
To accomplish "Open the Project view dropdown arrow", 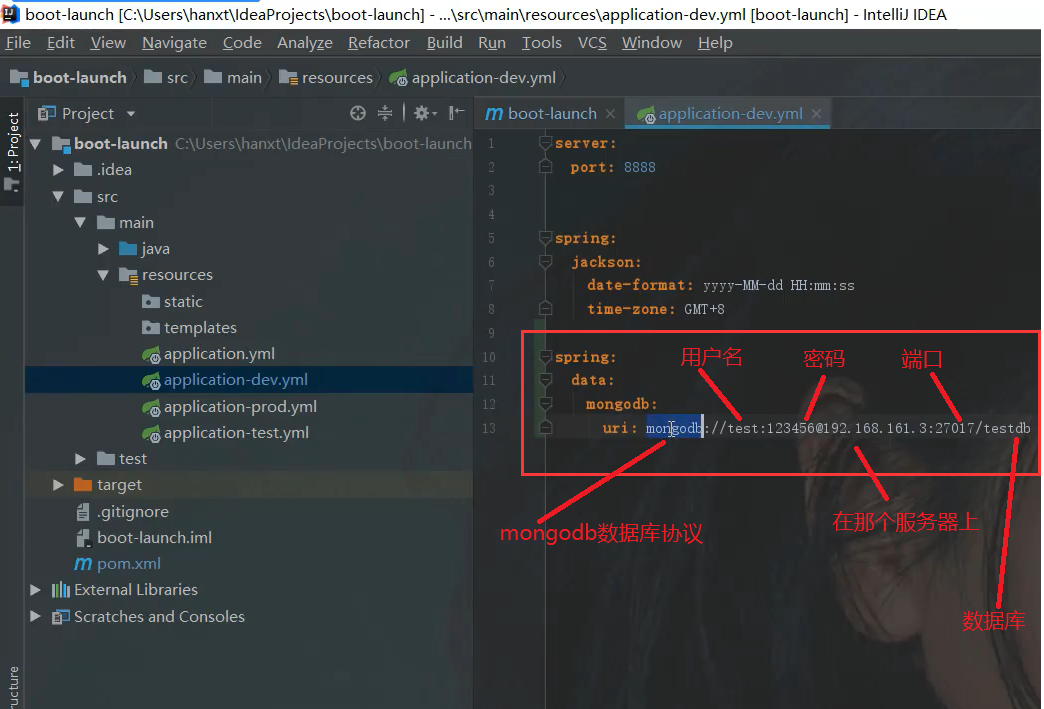I will 131,114.
